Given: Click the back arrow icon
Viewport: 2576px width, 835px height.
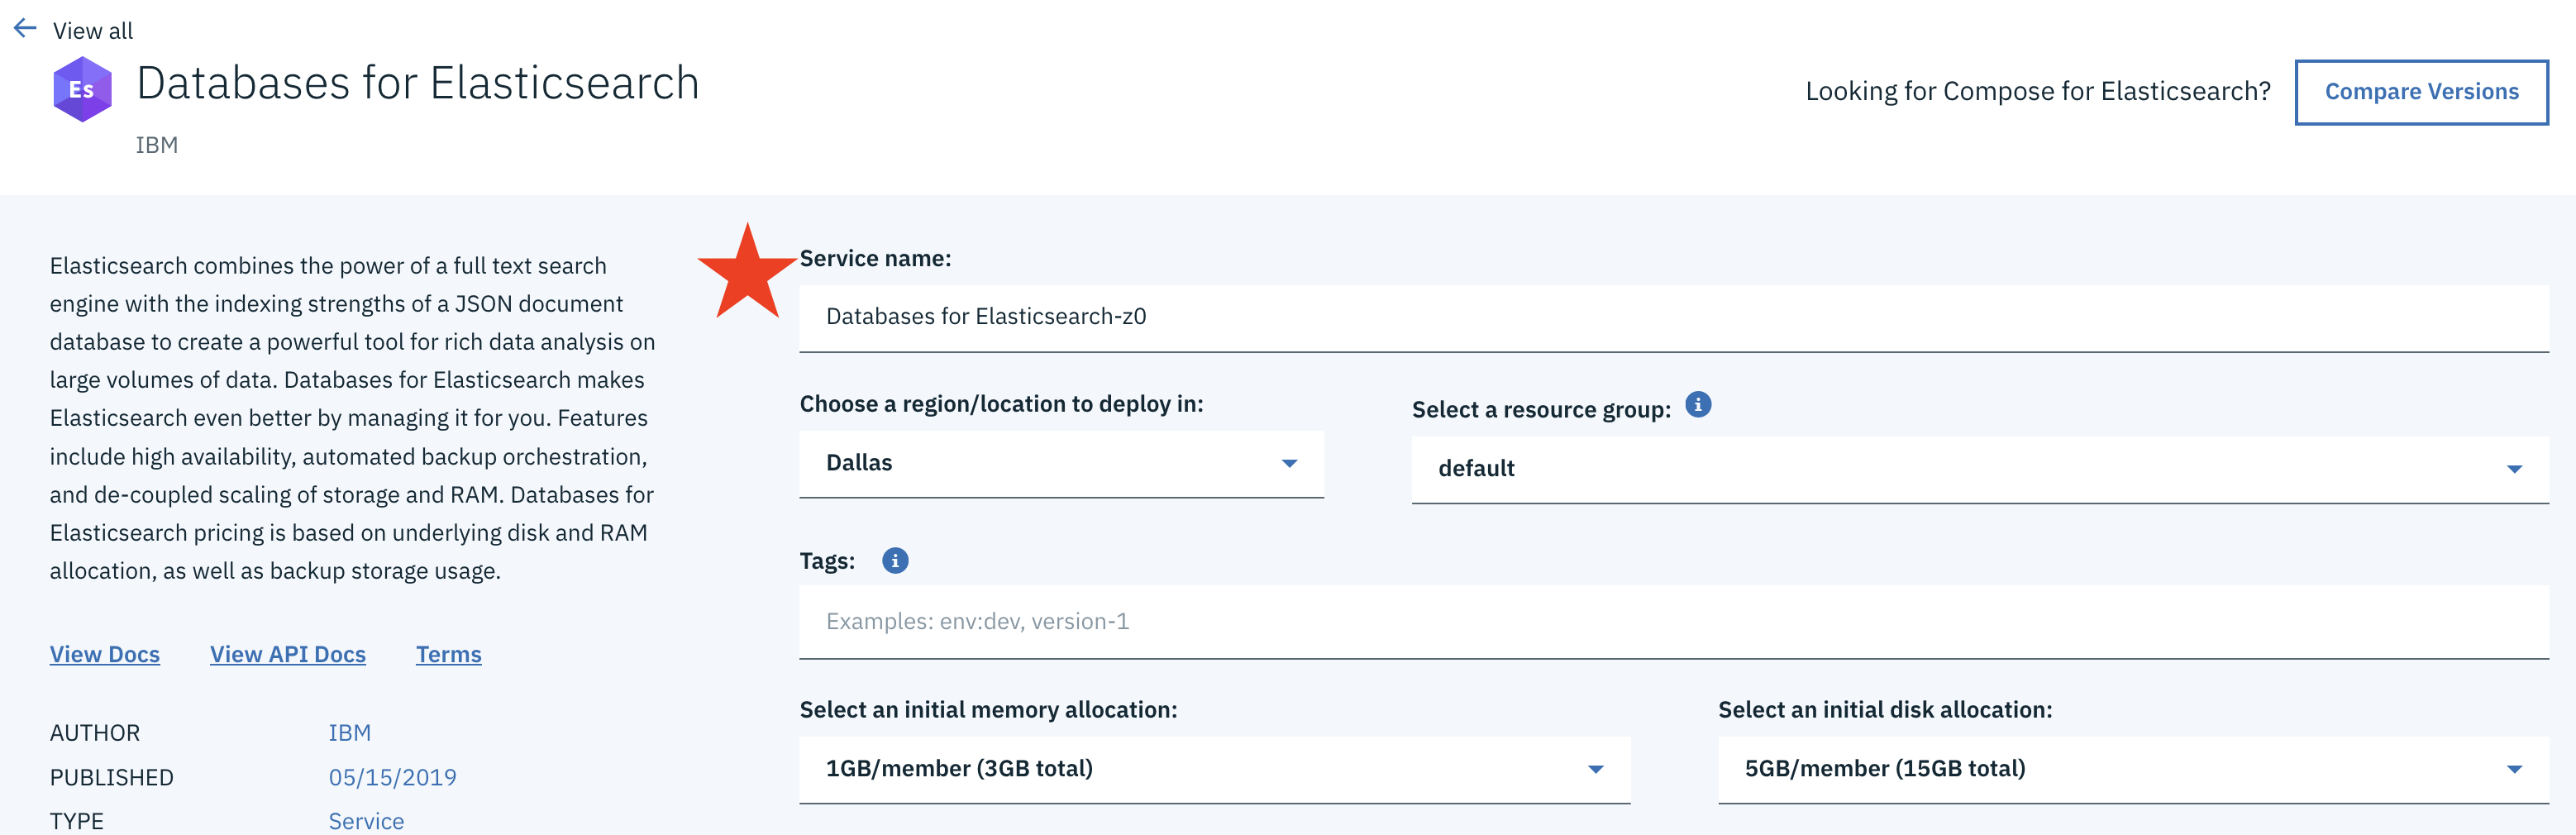Looking at the screenshot, I should 25,29.
